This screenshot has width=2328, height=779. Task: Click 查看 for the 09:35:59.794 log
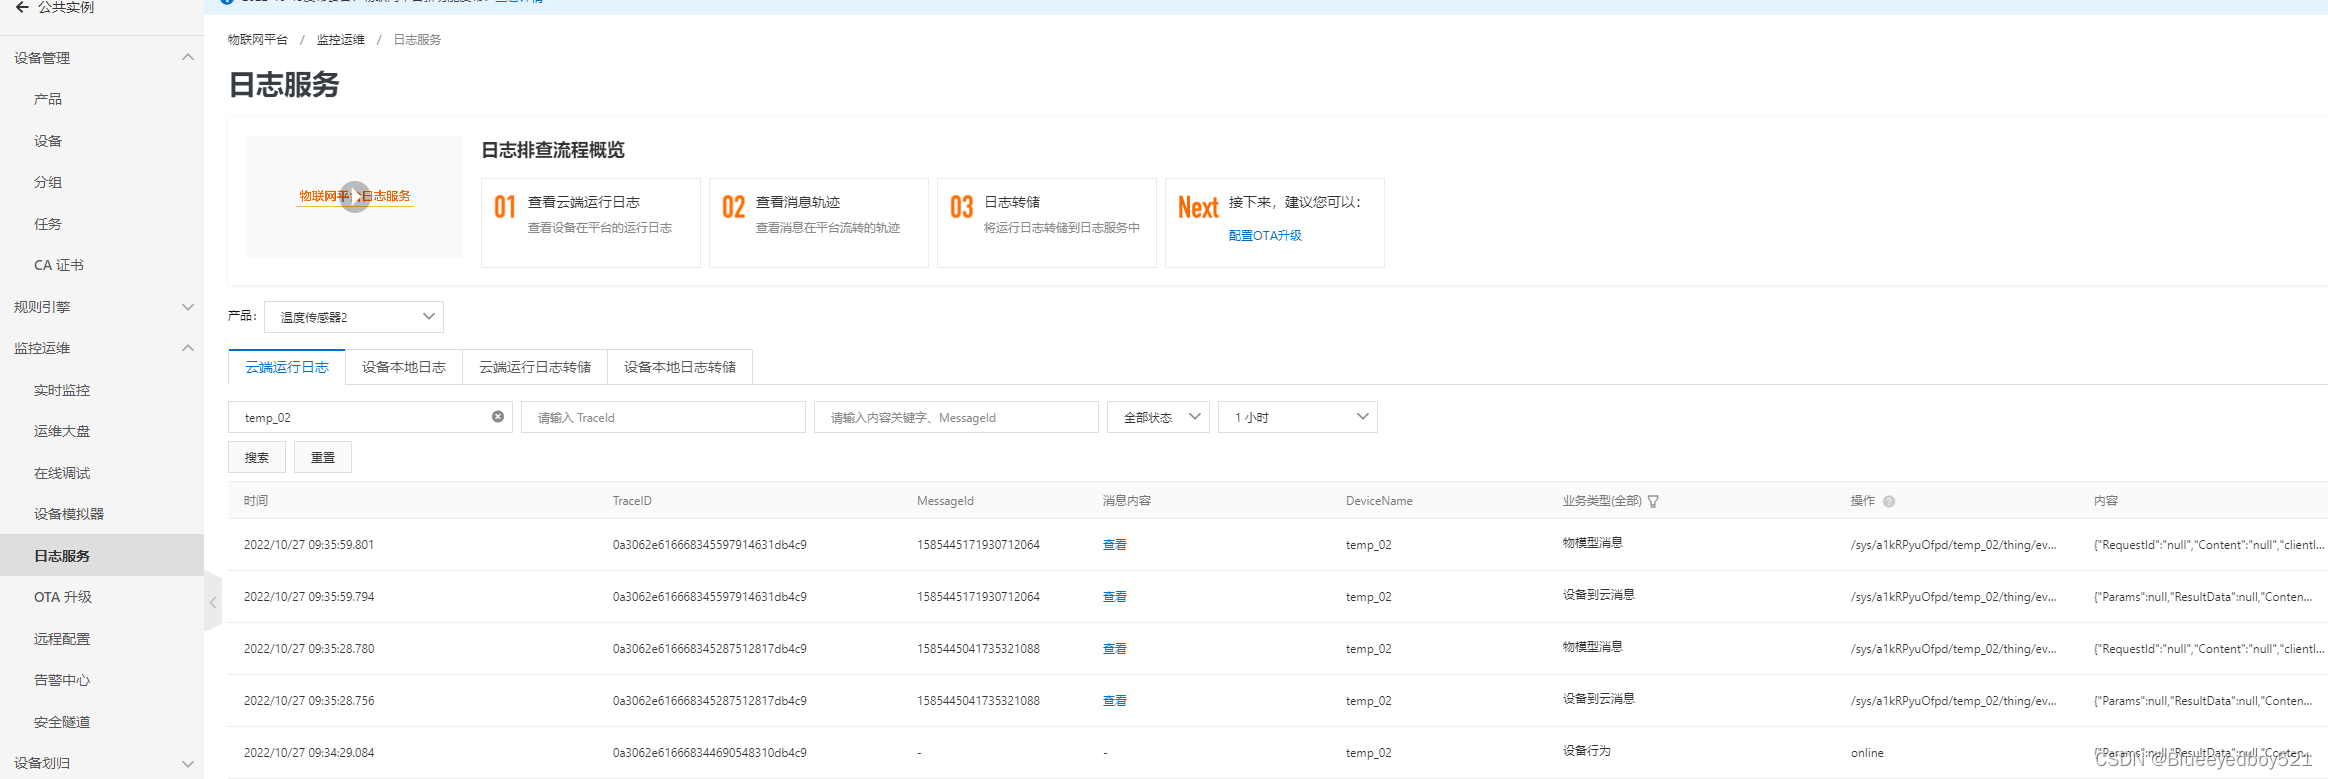[x=1114, y=597]
